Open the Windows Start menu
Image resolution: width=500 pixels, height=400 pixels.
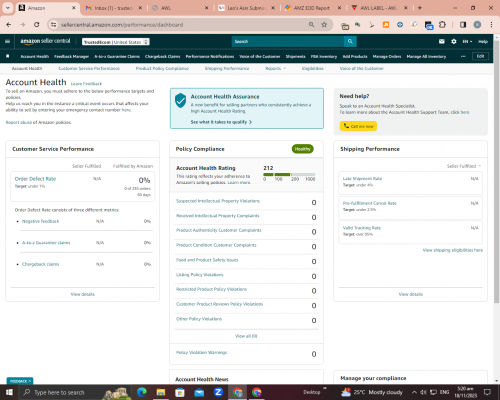[x=9, y=392]
